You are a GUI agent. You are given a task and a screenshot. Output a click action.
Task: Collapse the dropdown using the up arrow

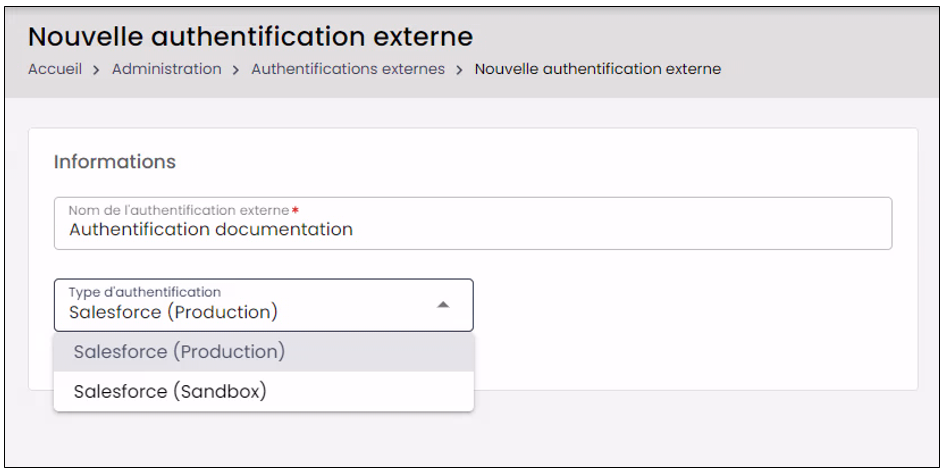pos(443,305)
